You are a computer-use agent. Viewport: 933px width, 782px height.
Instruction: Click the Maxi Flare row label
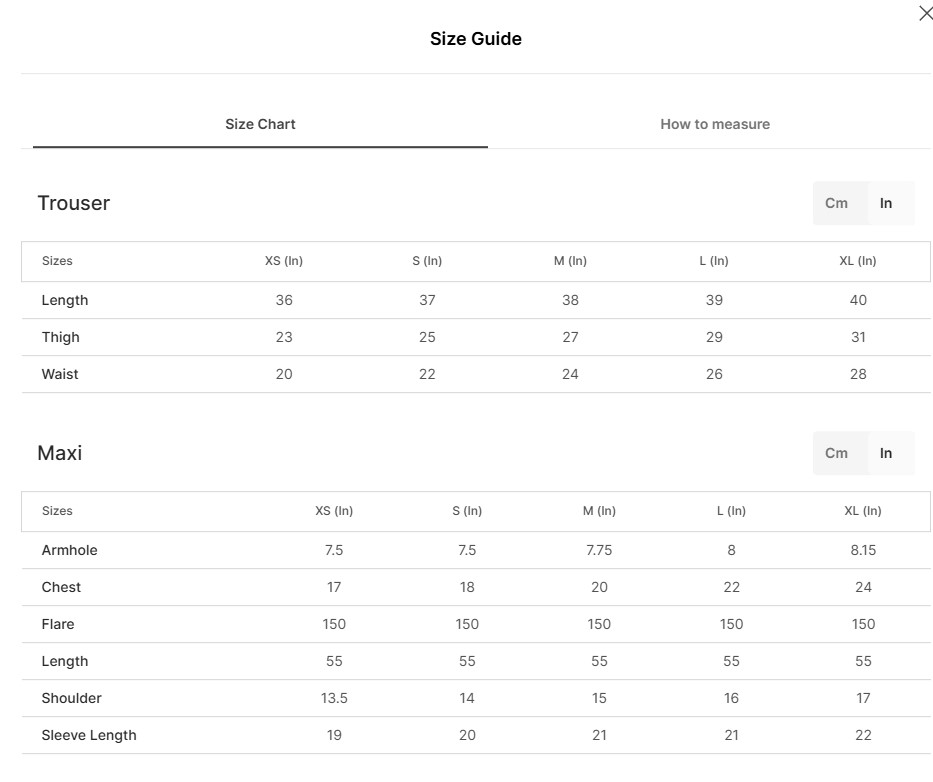[x=58, y=624]
